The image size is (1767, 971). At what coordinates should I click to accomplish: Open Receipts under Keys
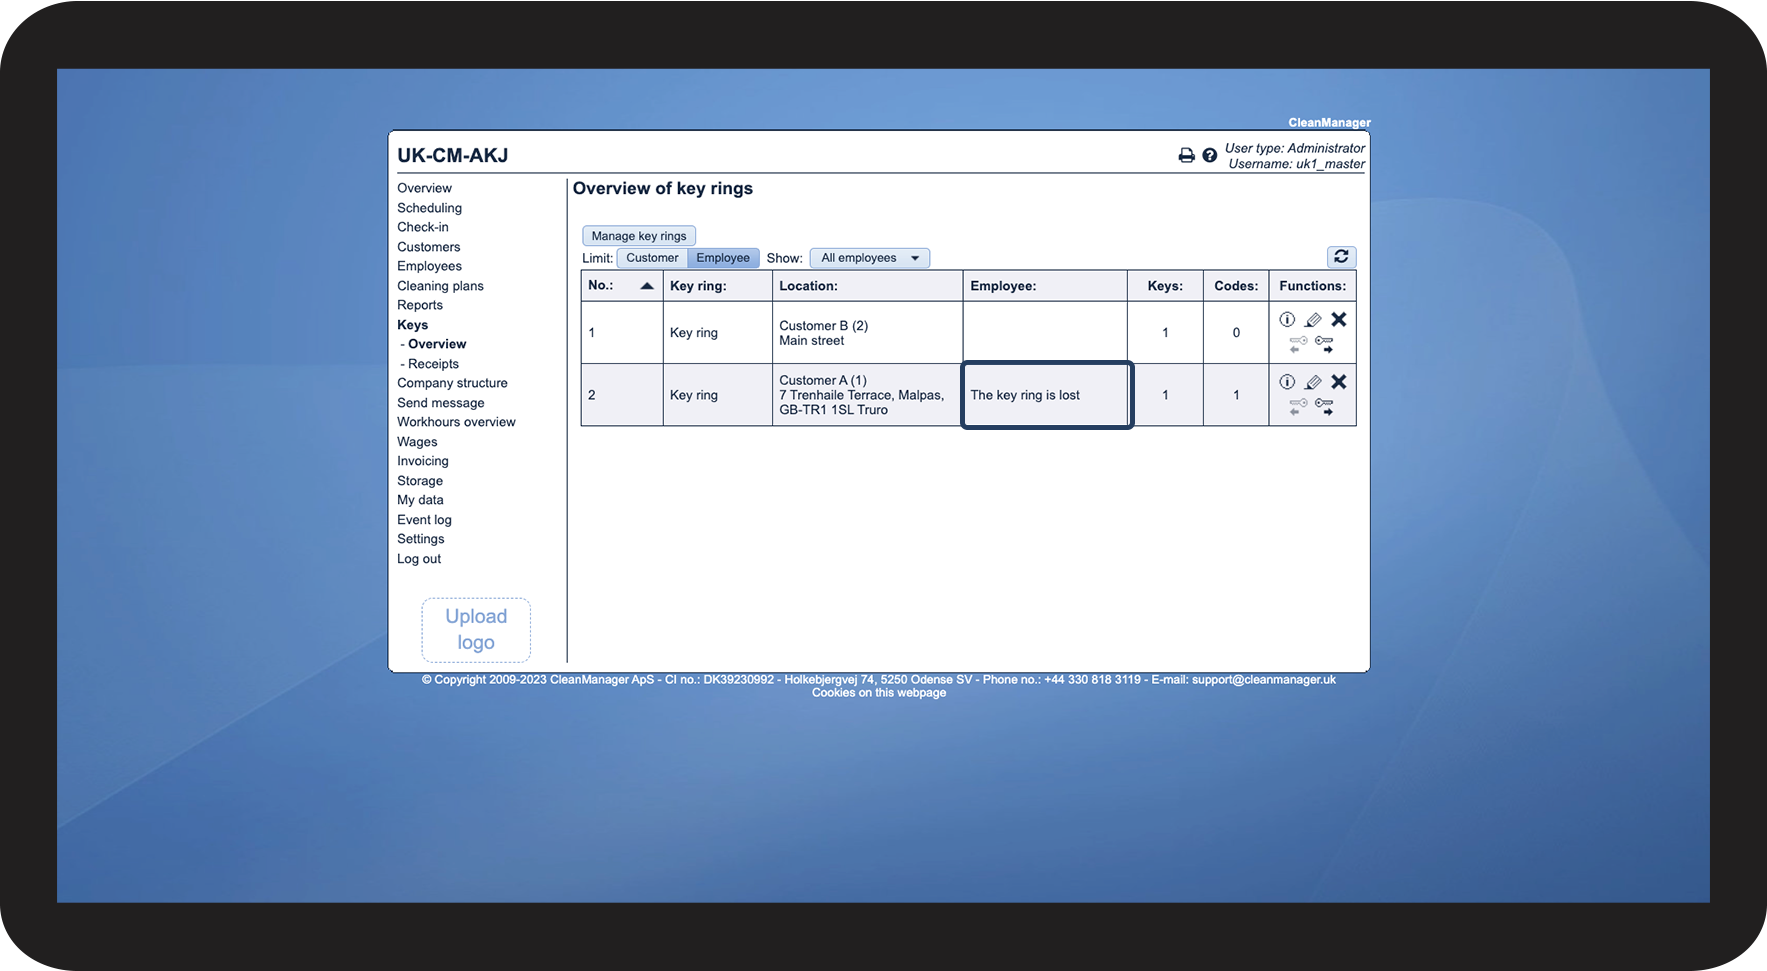coord(433,364)
